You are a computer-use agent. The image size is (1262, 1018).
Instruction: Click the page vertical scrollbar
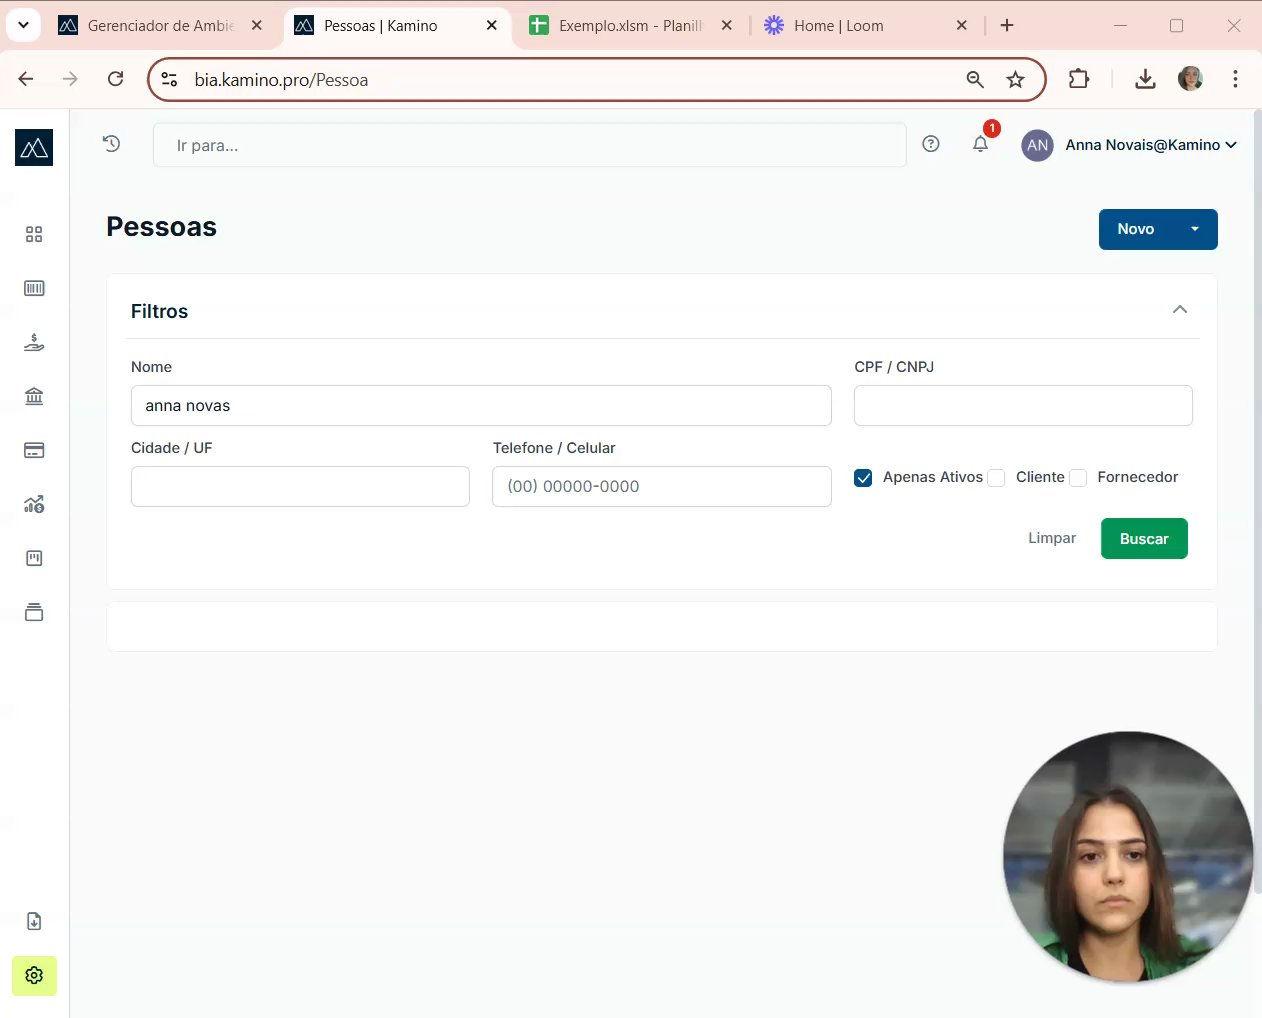pos(1257,500)
